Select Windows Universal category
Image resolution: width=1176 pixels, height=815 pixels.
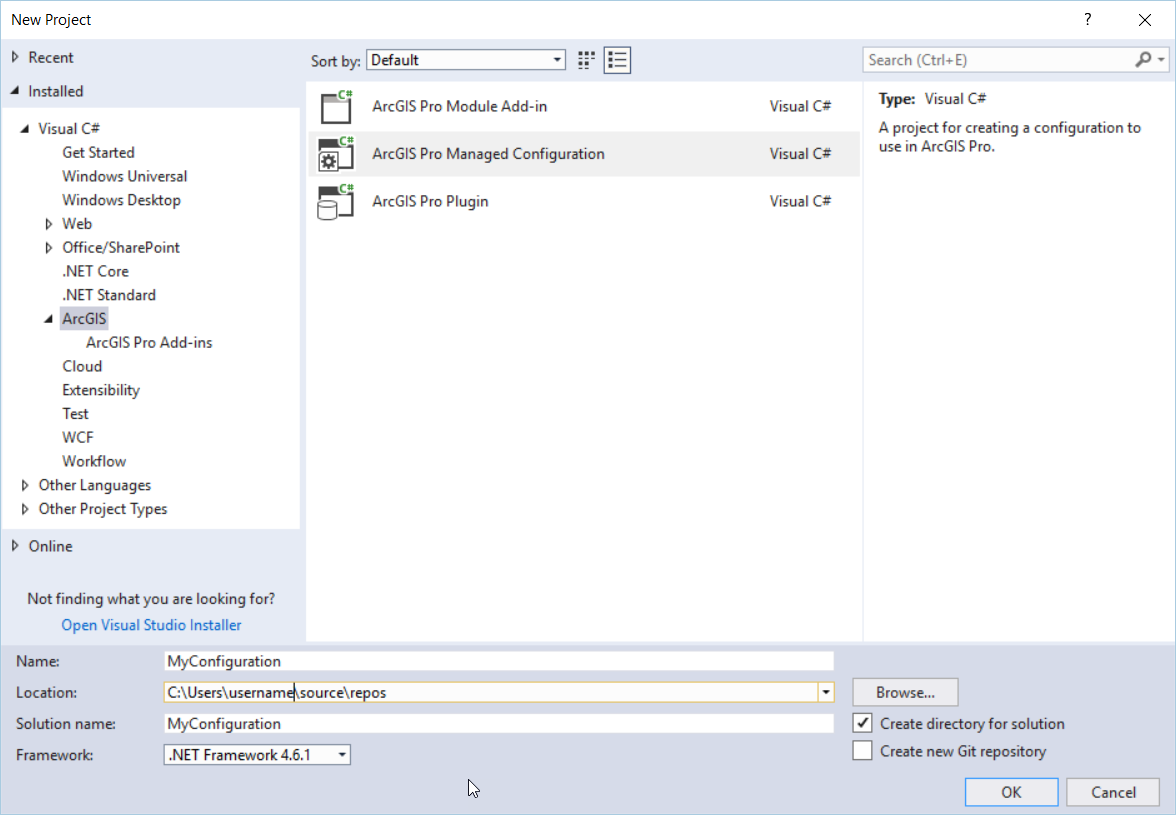click(124, 176)
